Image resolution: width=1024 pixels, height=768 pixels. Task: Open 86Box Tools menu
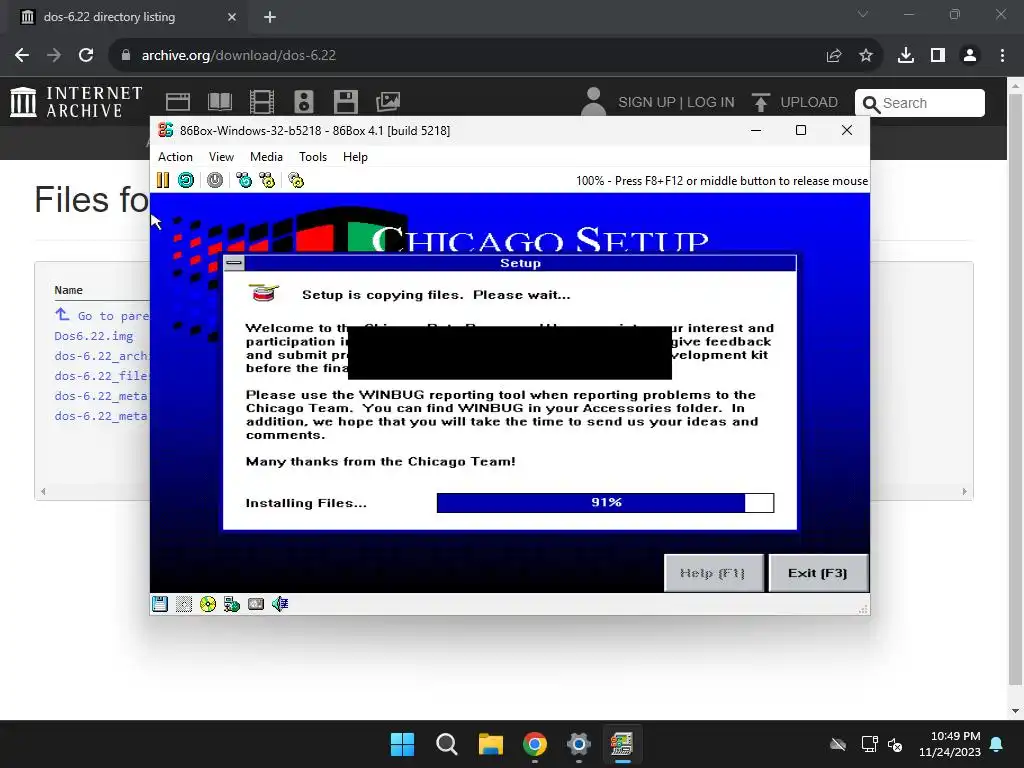[x=313, y=157]
